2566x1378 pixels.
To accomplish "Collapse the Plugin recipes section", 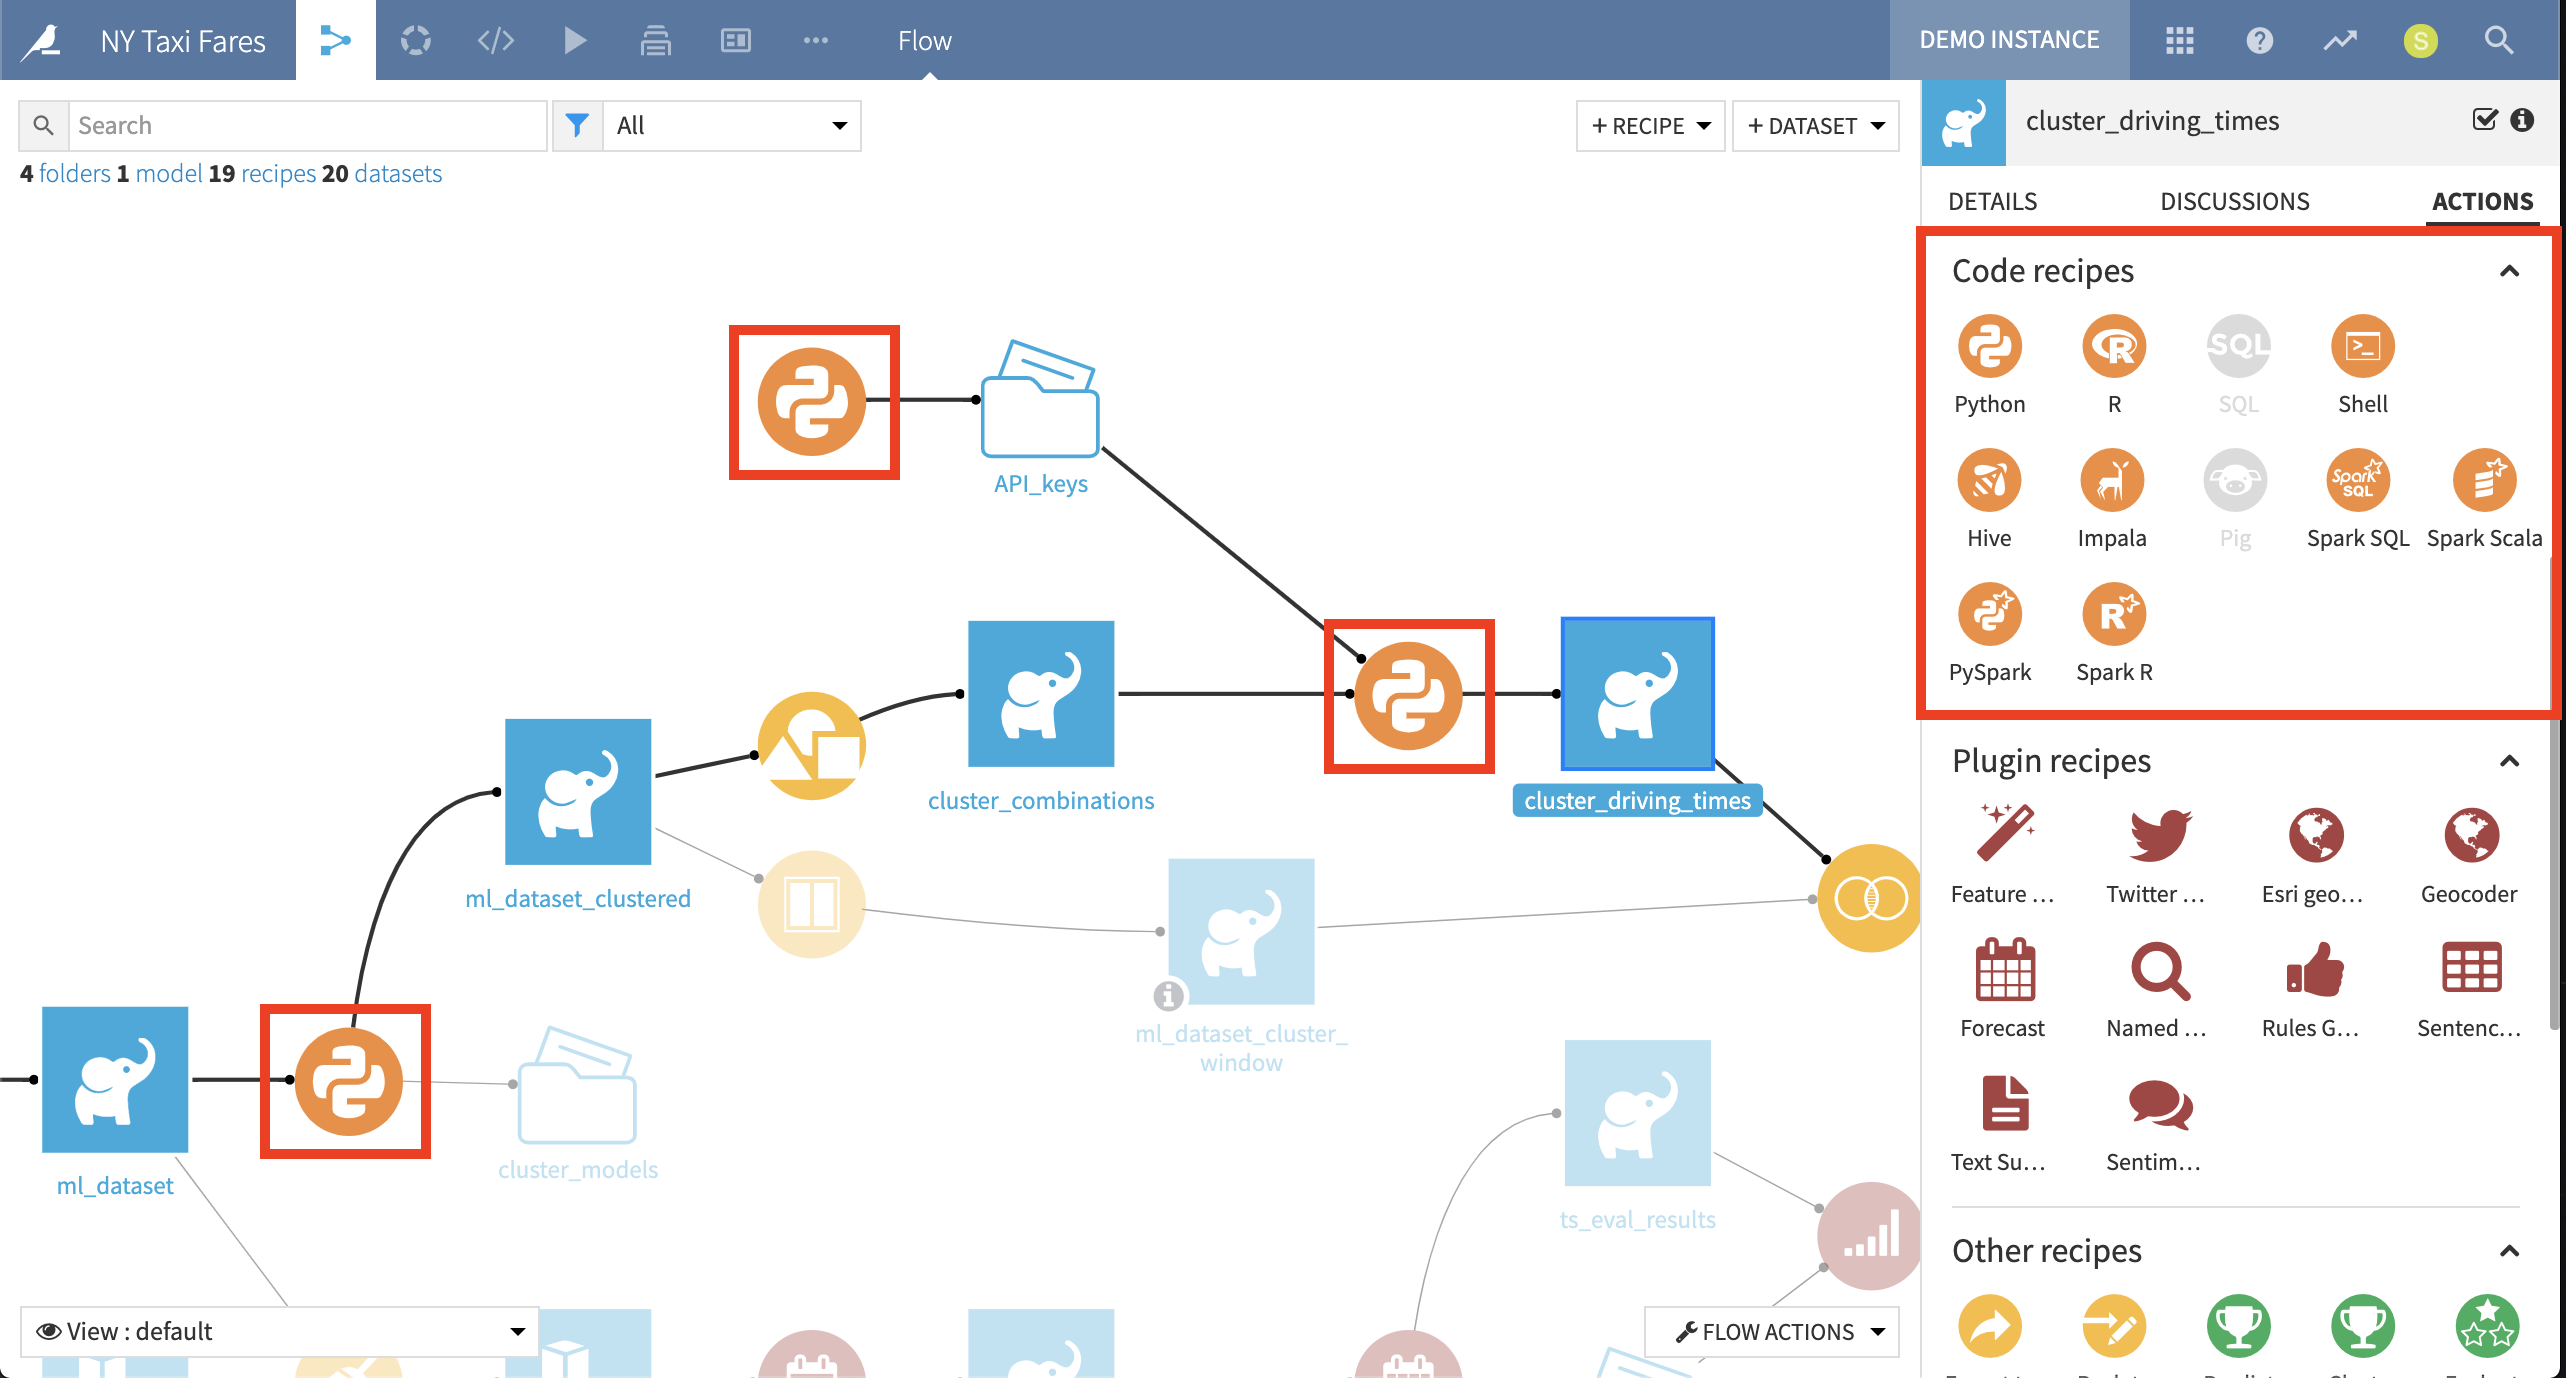I will tap(2509, 761).
